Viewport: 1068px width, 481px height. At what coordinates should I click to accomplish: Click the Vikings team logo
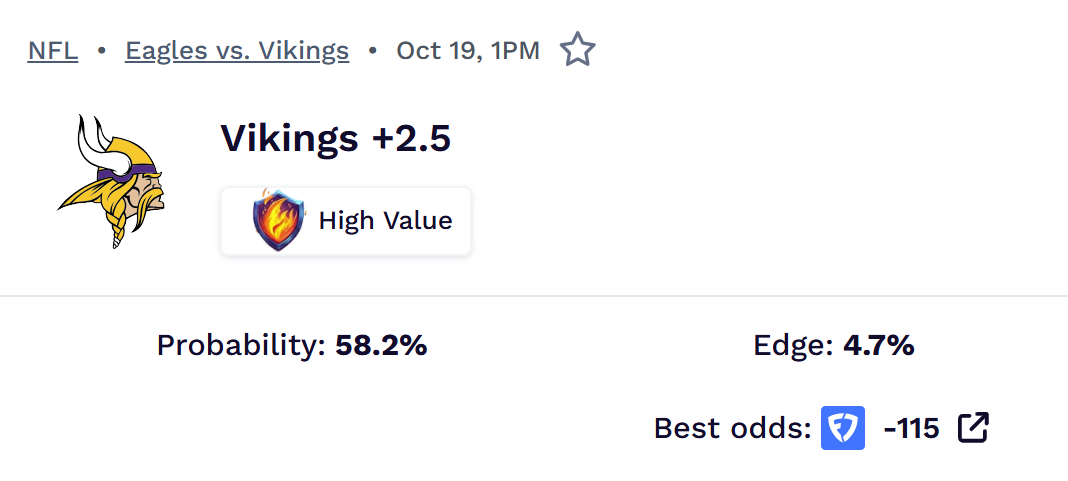click(x=111, y=181)
